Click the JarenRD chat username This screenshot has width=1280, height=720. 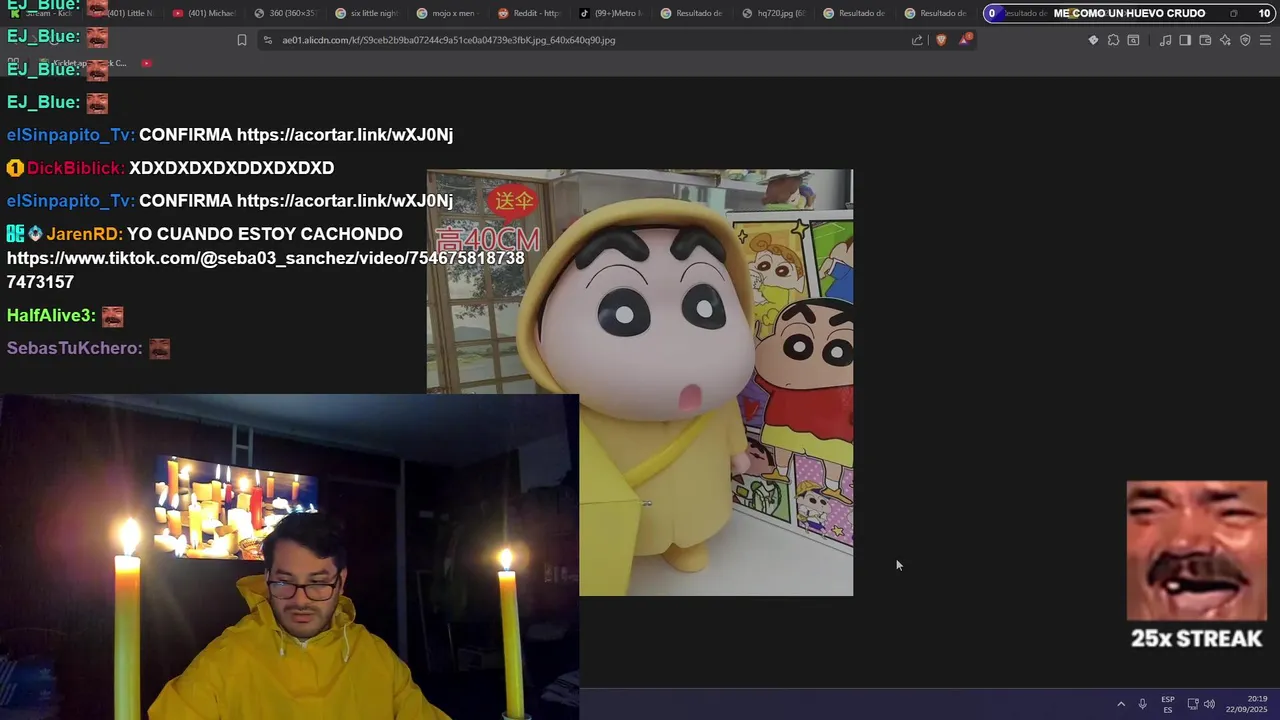click(x=84, y=234)
